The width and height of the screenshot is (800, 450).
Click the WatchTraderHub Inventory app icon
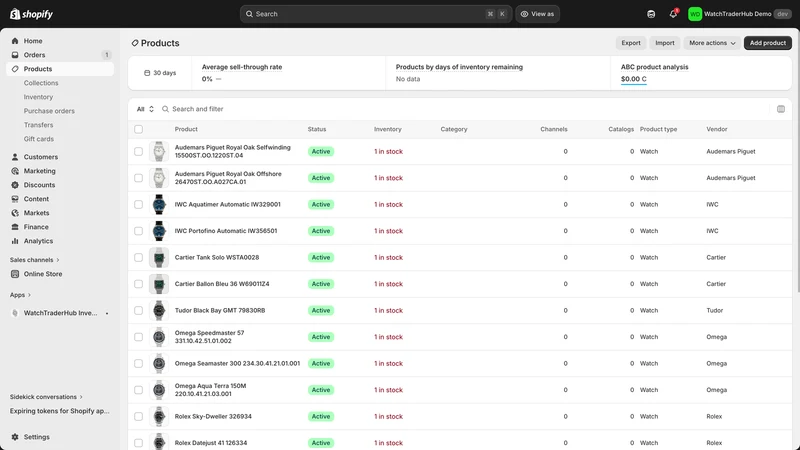click(15, 313)
